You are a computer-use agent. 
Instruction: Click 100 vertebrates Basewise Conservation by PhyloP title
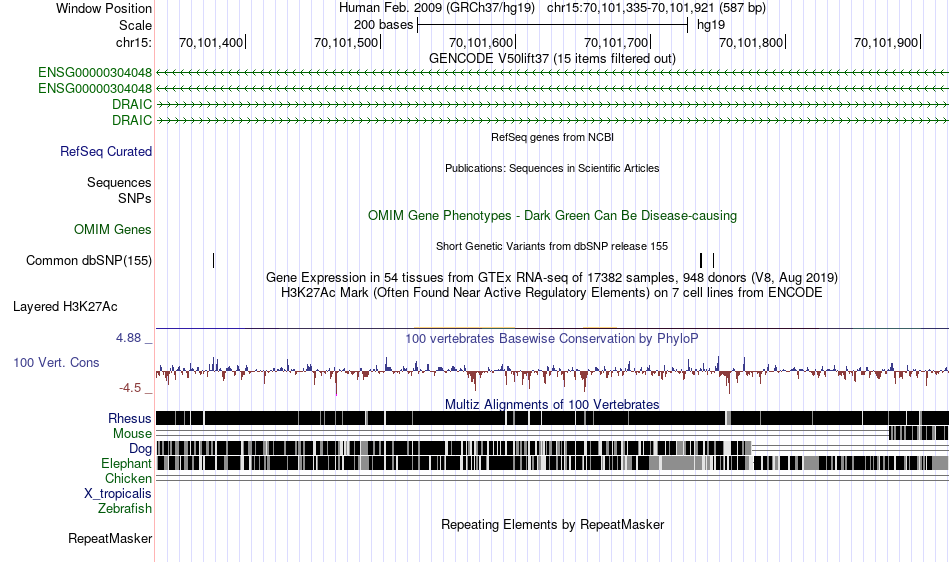click(552, 339)
